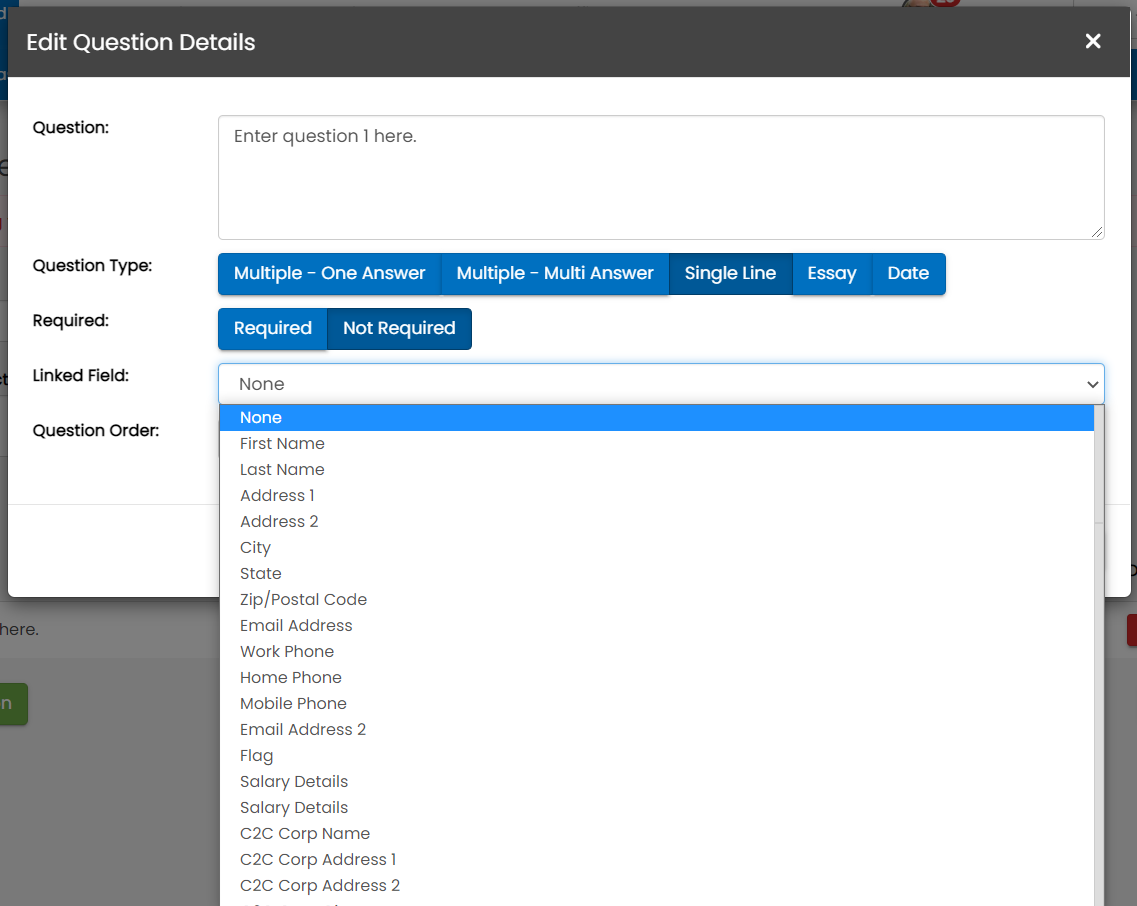Image resolution: width=1137 pixels, height=906 pixels.
Task: Select the Date question type
Action: (908, 274)
